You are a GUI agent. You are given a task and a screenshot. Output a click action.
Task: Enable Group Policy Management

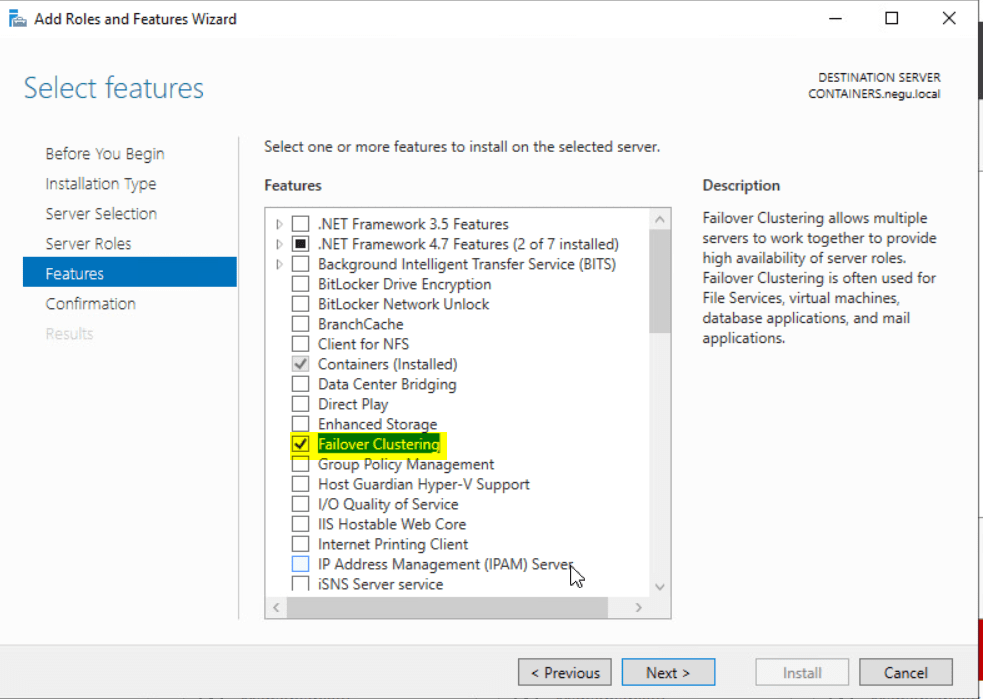[x=301, y=464]
